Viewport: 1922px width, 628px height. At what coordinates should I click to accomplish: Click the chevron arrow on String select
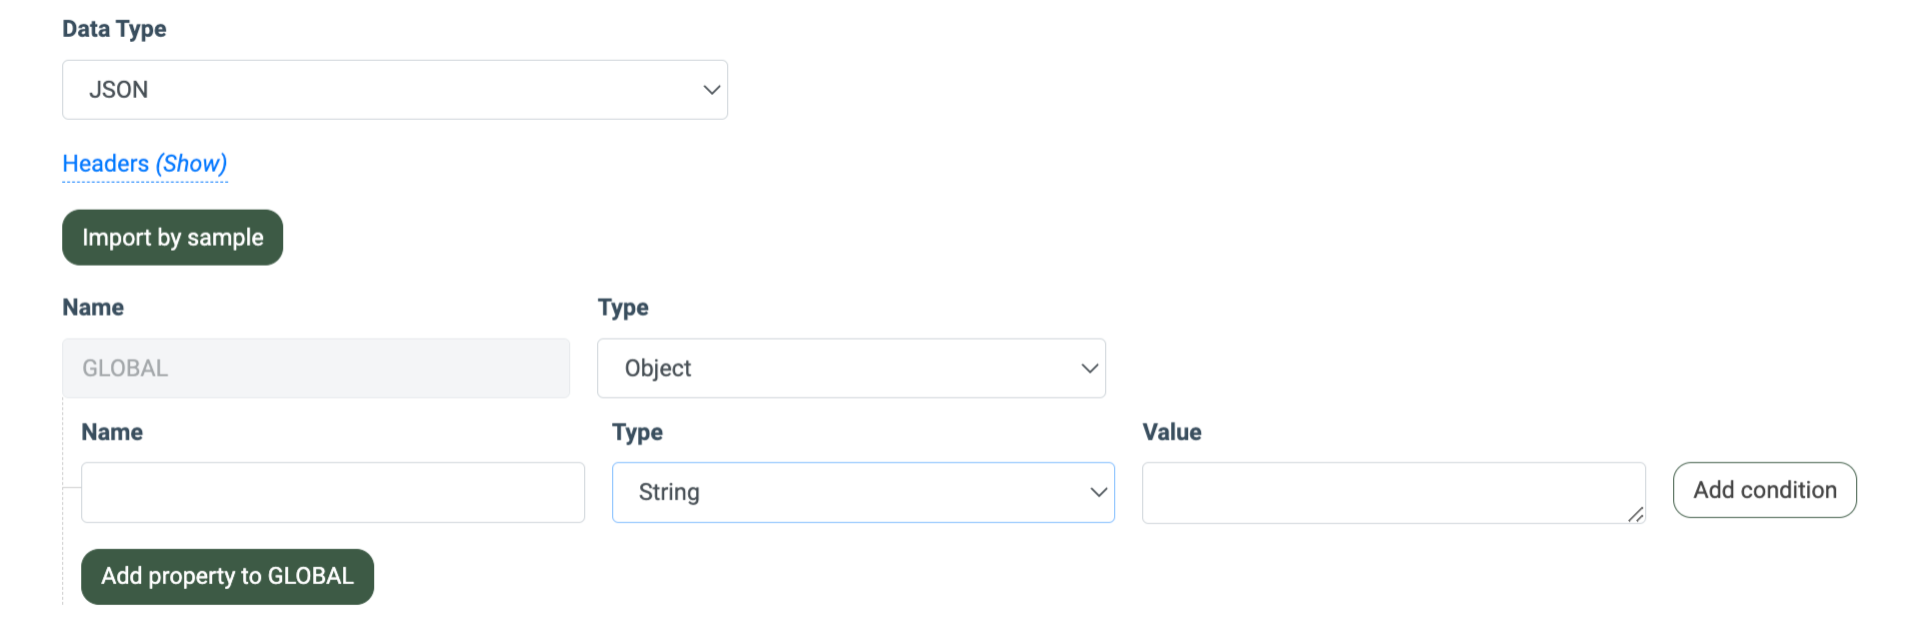point(1098,492)
